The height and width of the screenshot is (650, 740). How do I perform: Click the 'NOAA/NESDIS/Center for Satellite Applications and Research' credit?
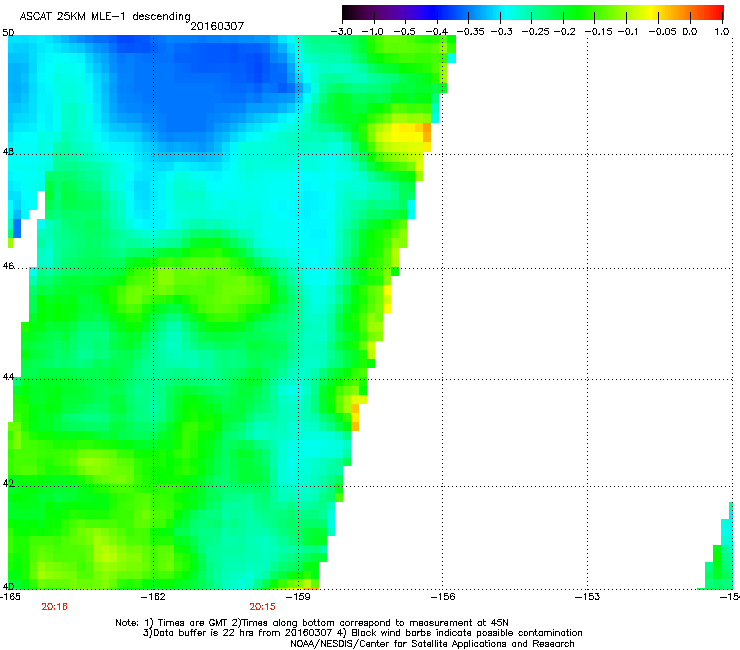pos(432,644)
